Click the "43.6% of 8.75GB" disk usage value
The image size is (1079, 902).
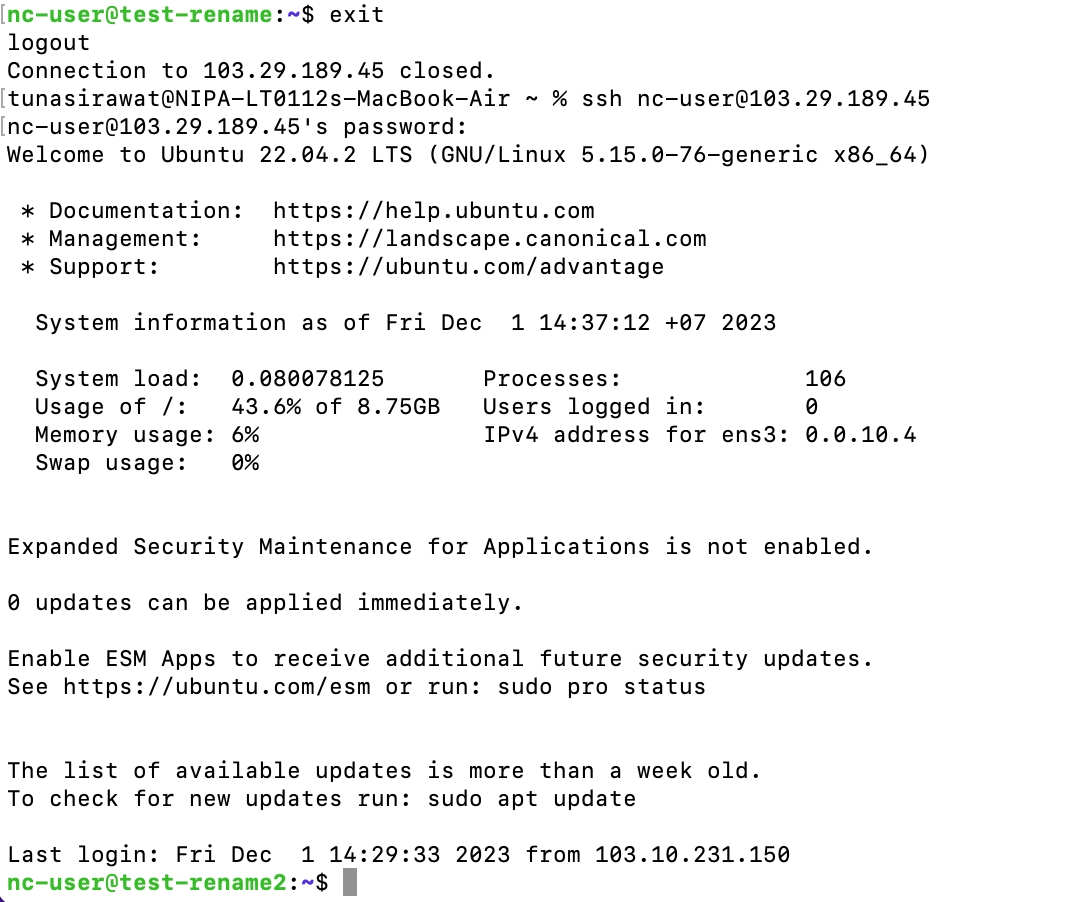pyautogui.click(x=335, y=407)
